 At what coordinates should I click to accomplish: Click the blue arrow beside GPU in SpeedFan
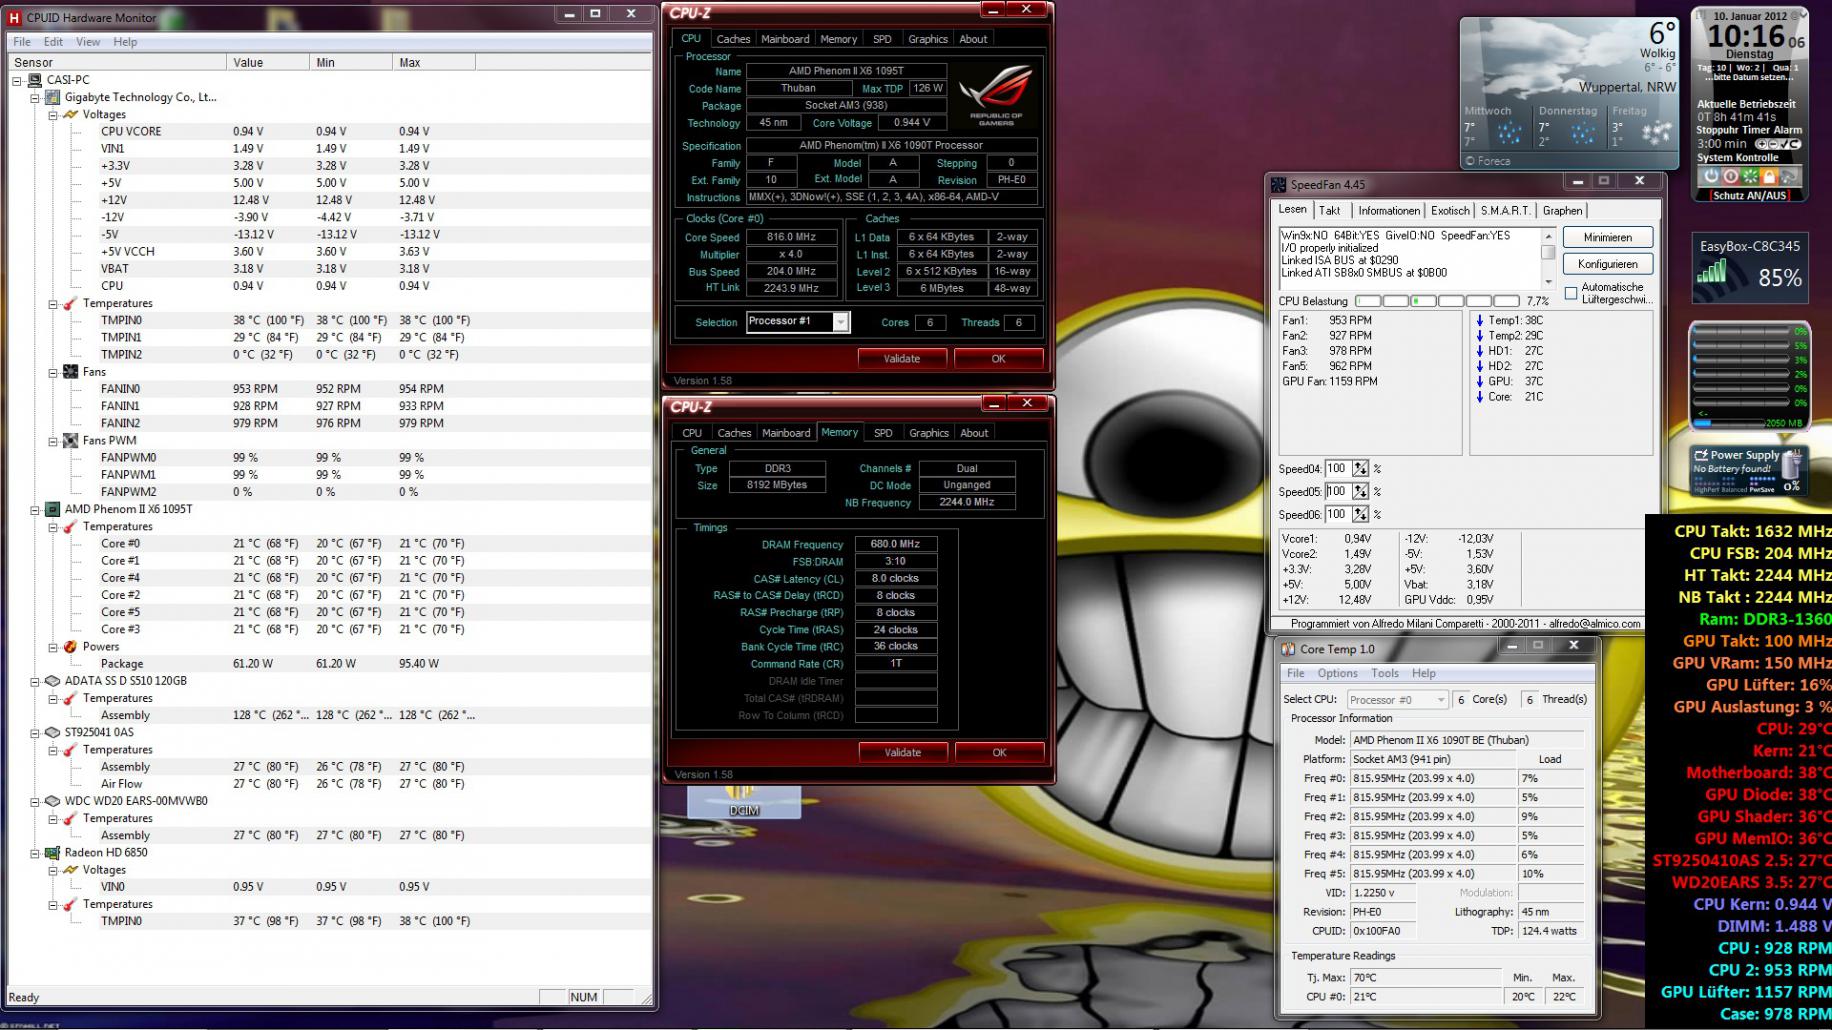[1480, 381]
